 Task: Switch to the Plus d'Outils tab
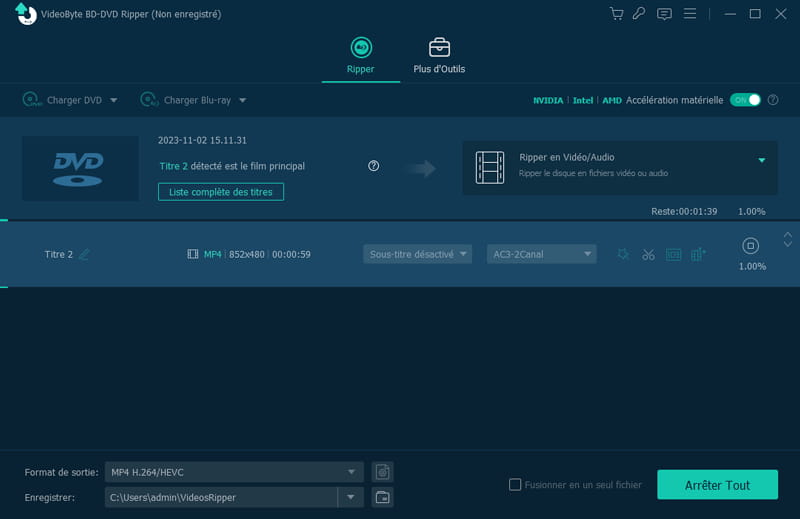439,56
